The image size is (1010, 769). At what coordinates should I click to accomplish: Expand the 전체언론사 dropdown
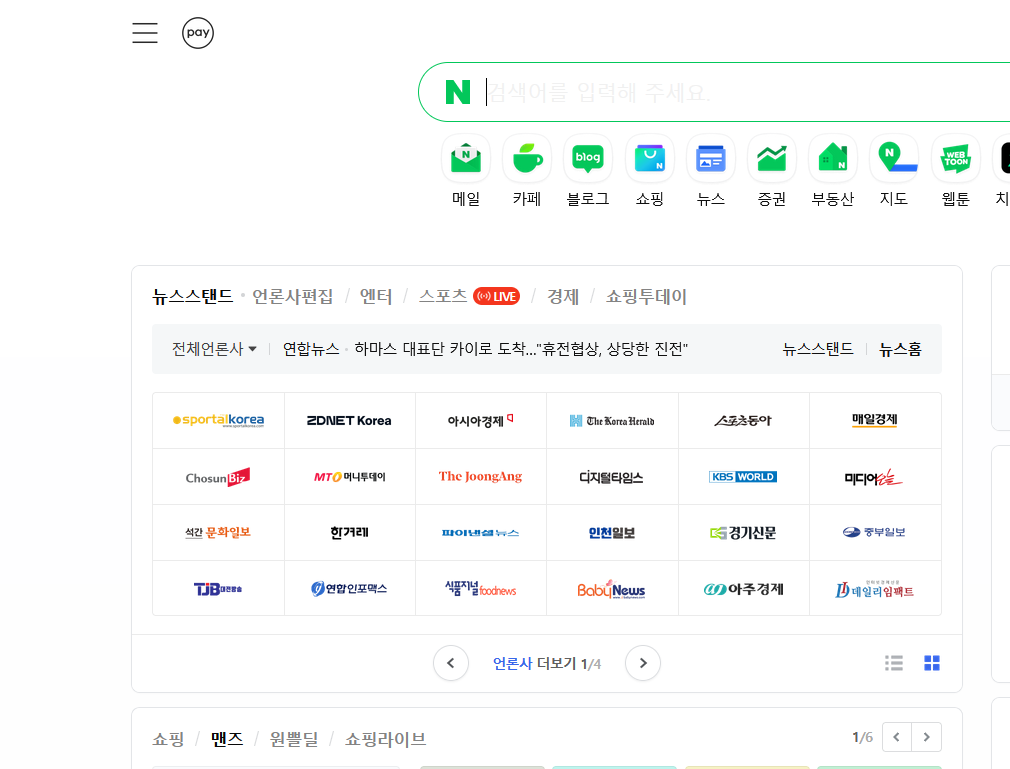pyautogui.click(x=214, y=349)
